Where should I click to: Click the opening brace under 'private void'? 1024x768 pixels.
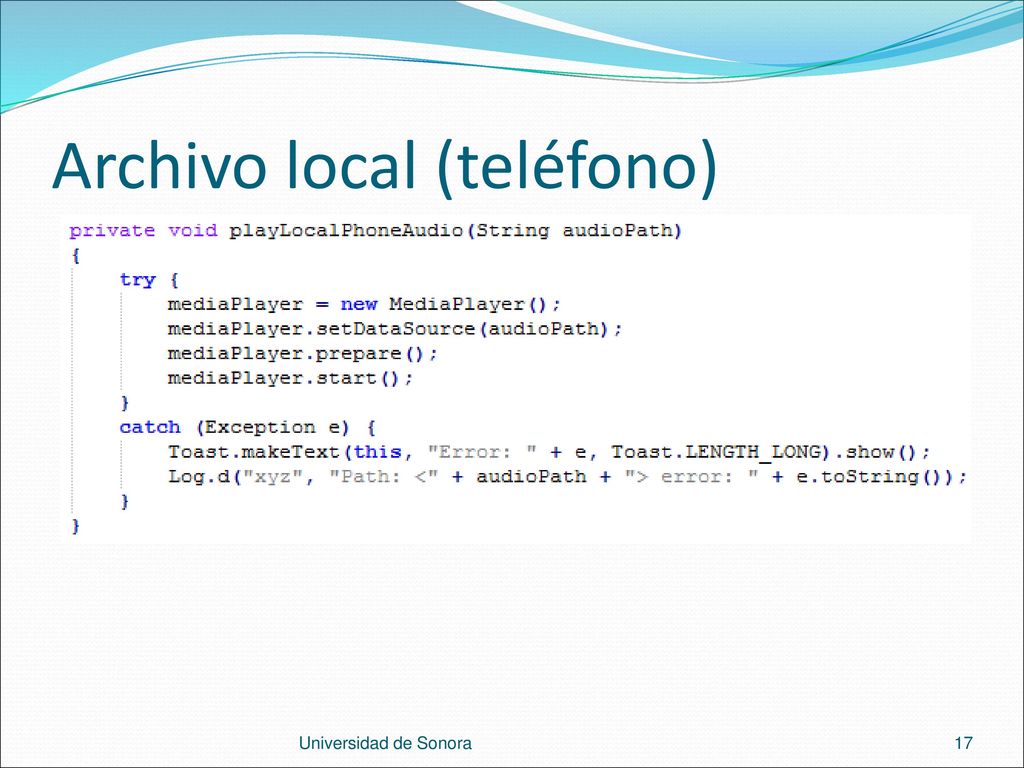[x=76, y=256]
